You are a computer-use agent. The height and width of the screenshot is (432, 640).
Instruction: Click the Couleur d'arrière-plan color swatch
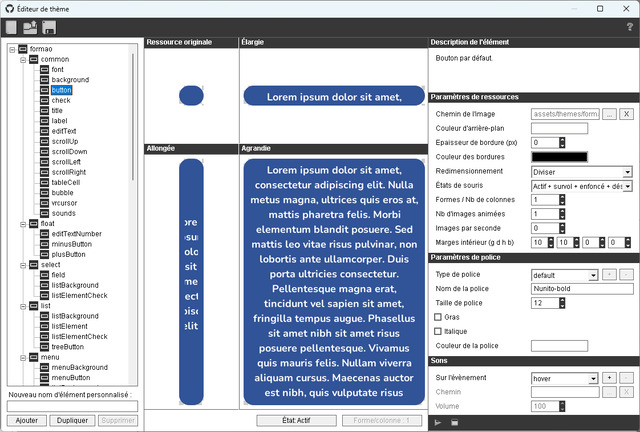point(559,128)
